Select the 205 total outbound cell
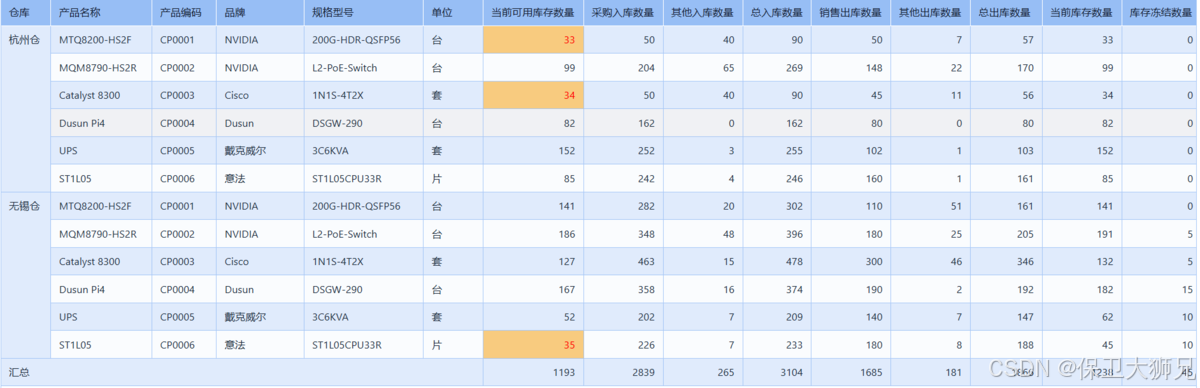This screenshot has width=1200, height=388. [1005, 234]
